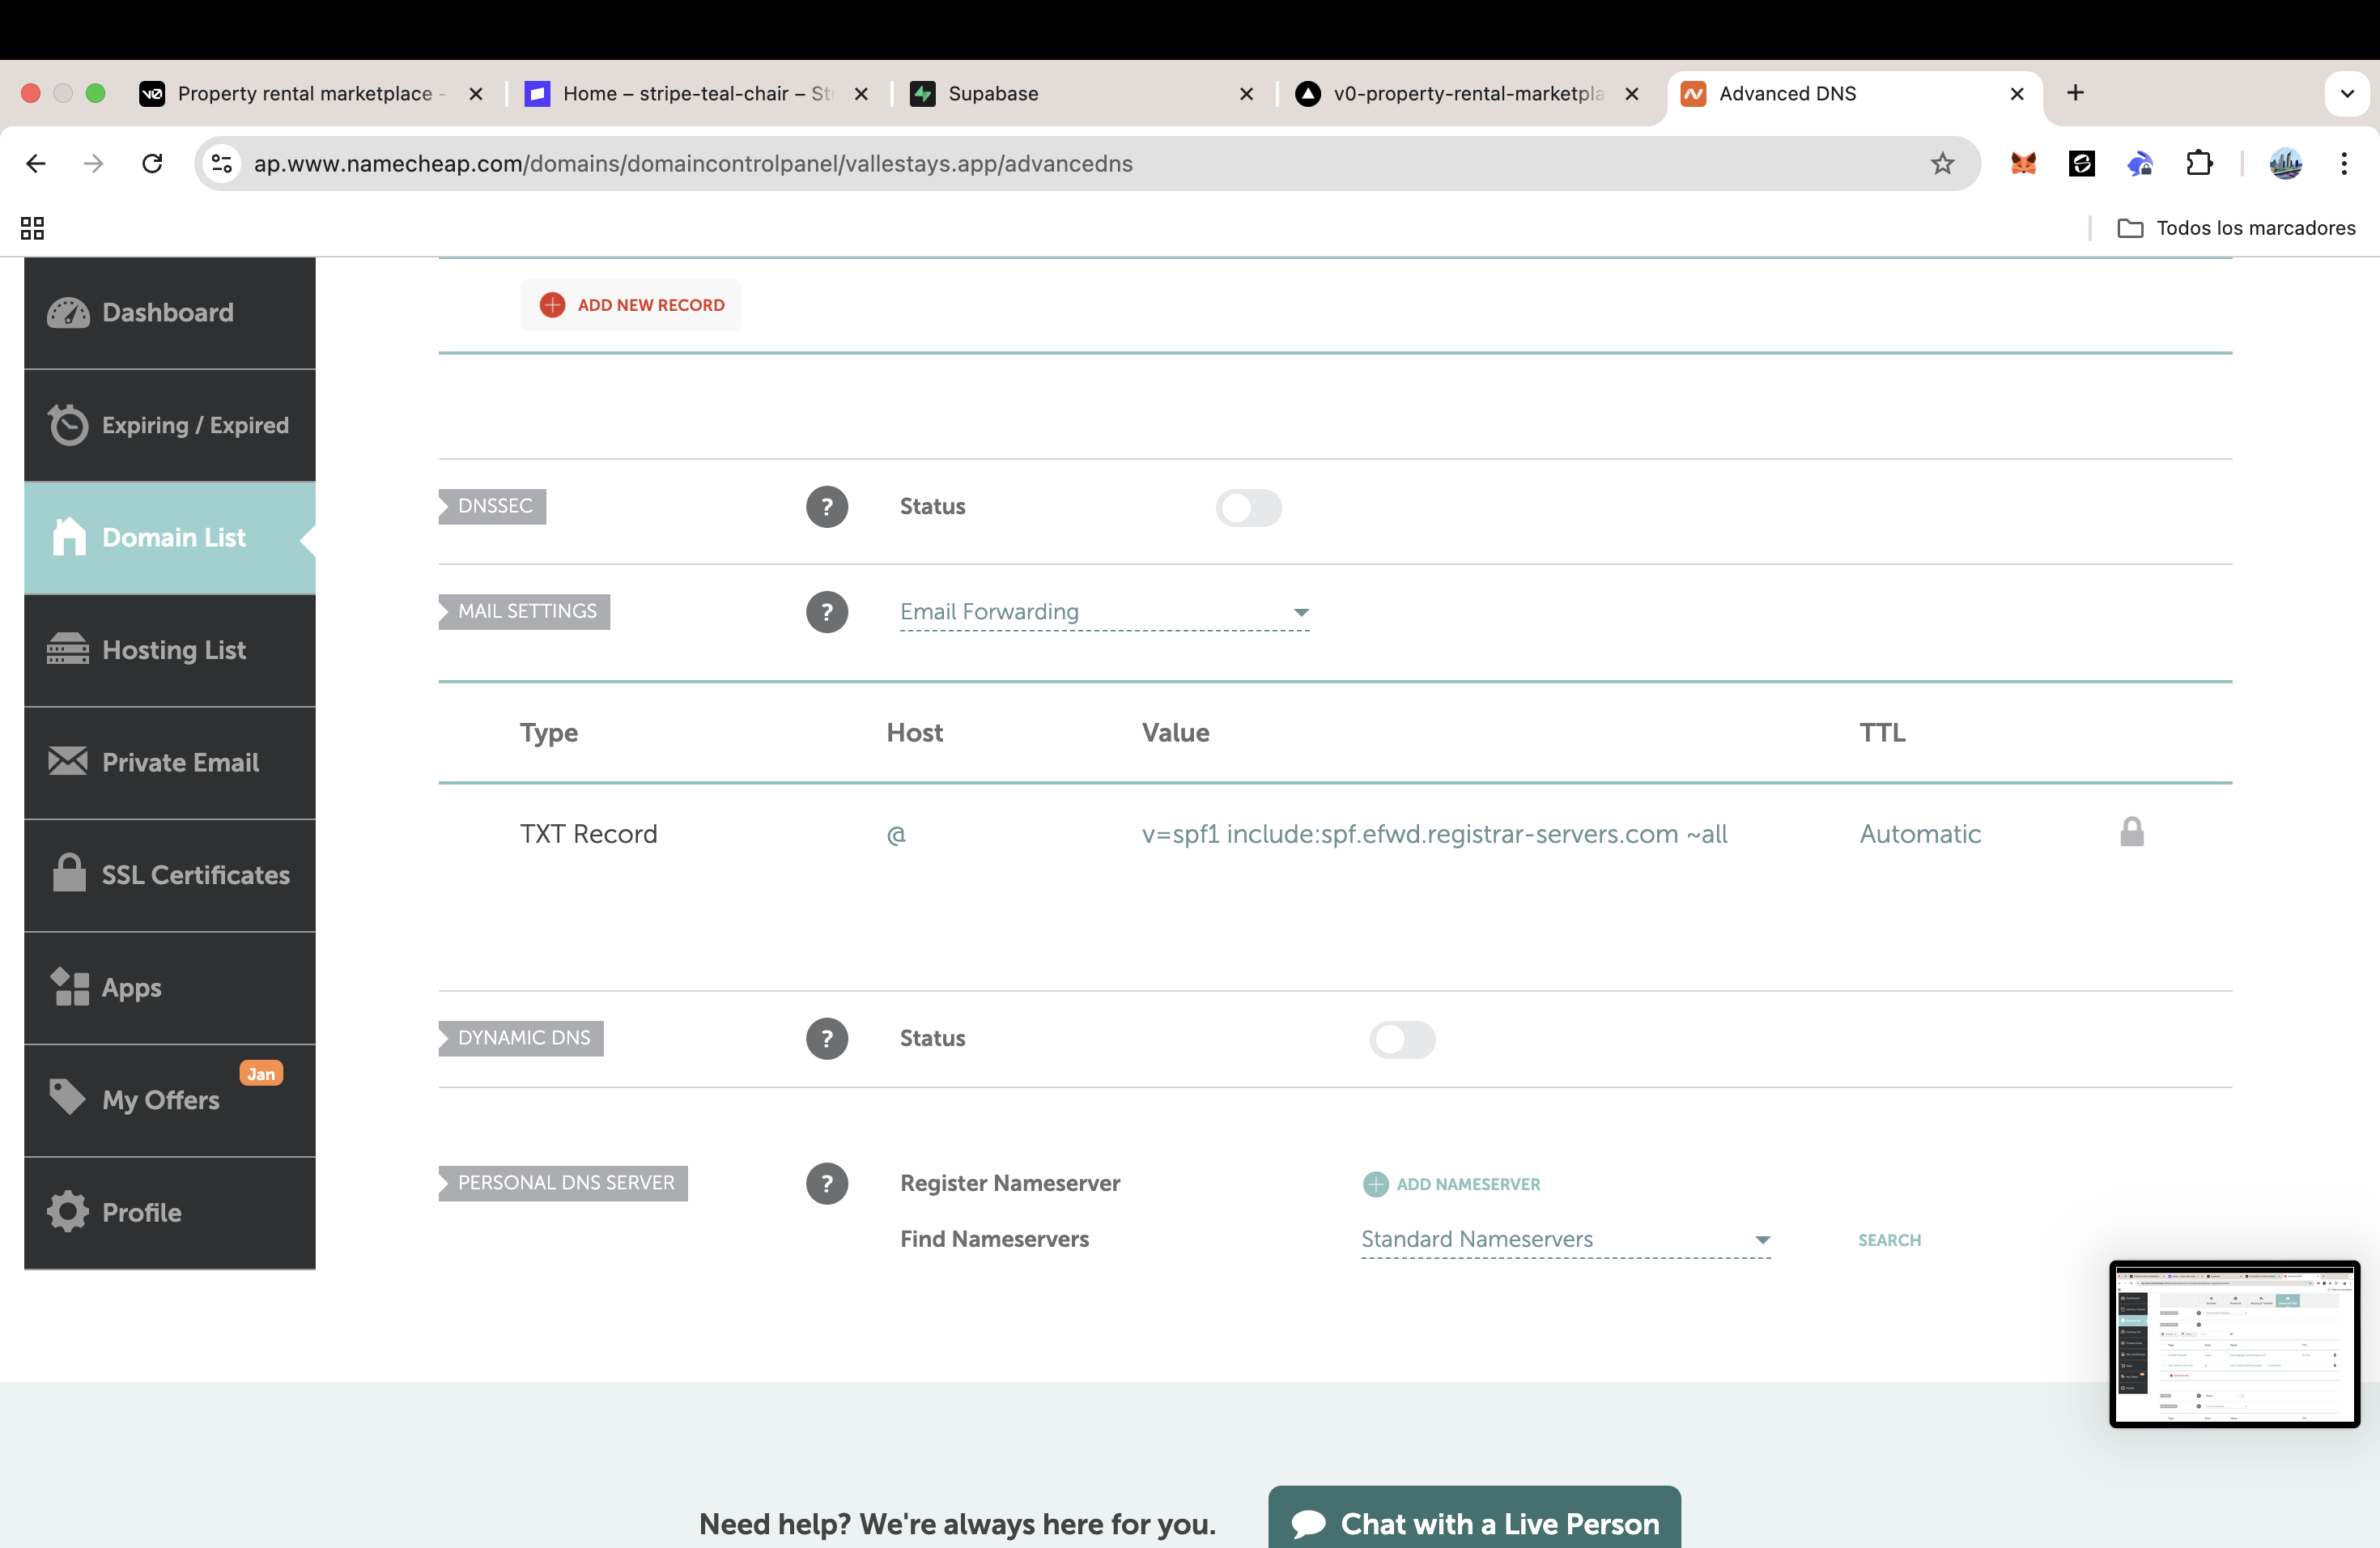2380x1548 pixels.
Task: Enable the DNSSEC status toggle
Action: 1248,507
